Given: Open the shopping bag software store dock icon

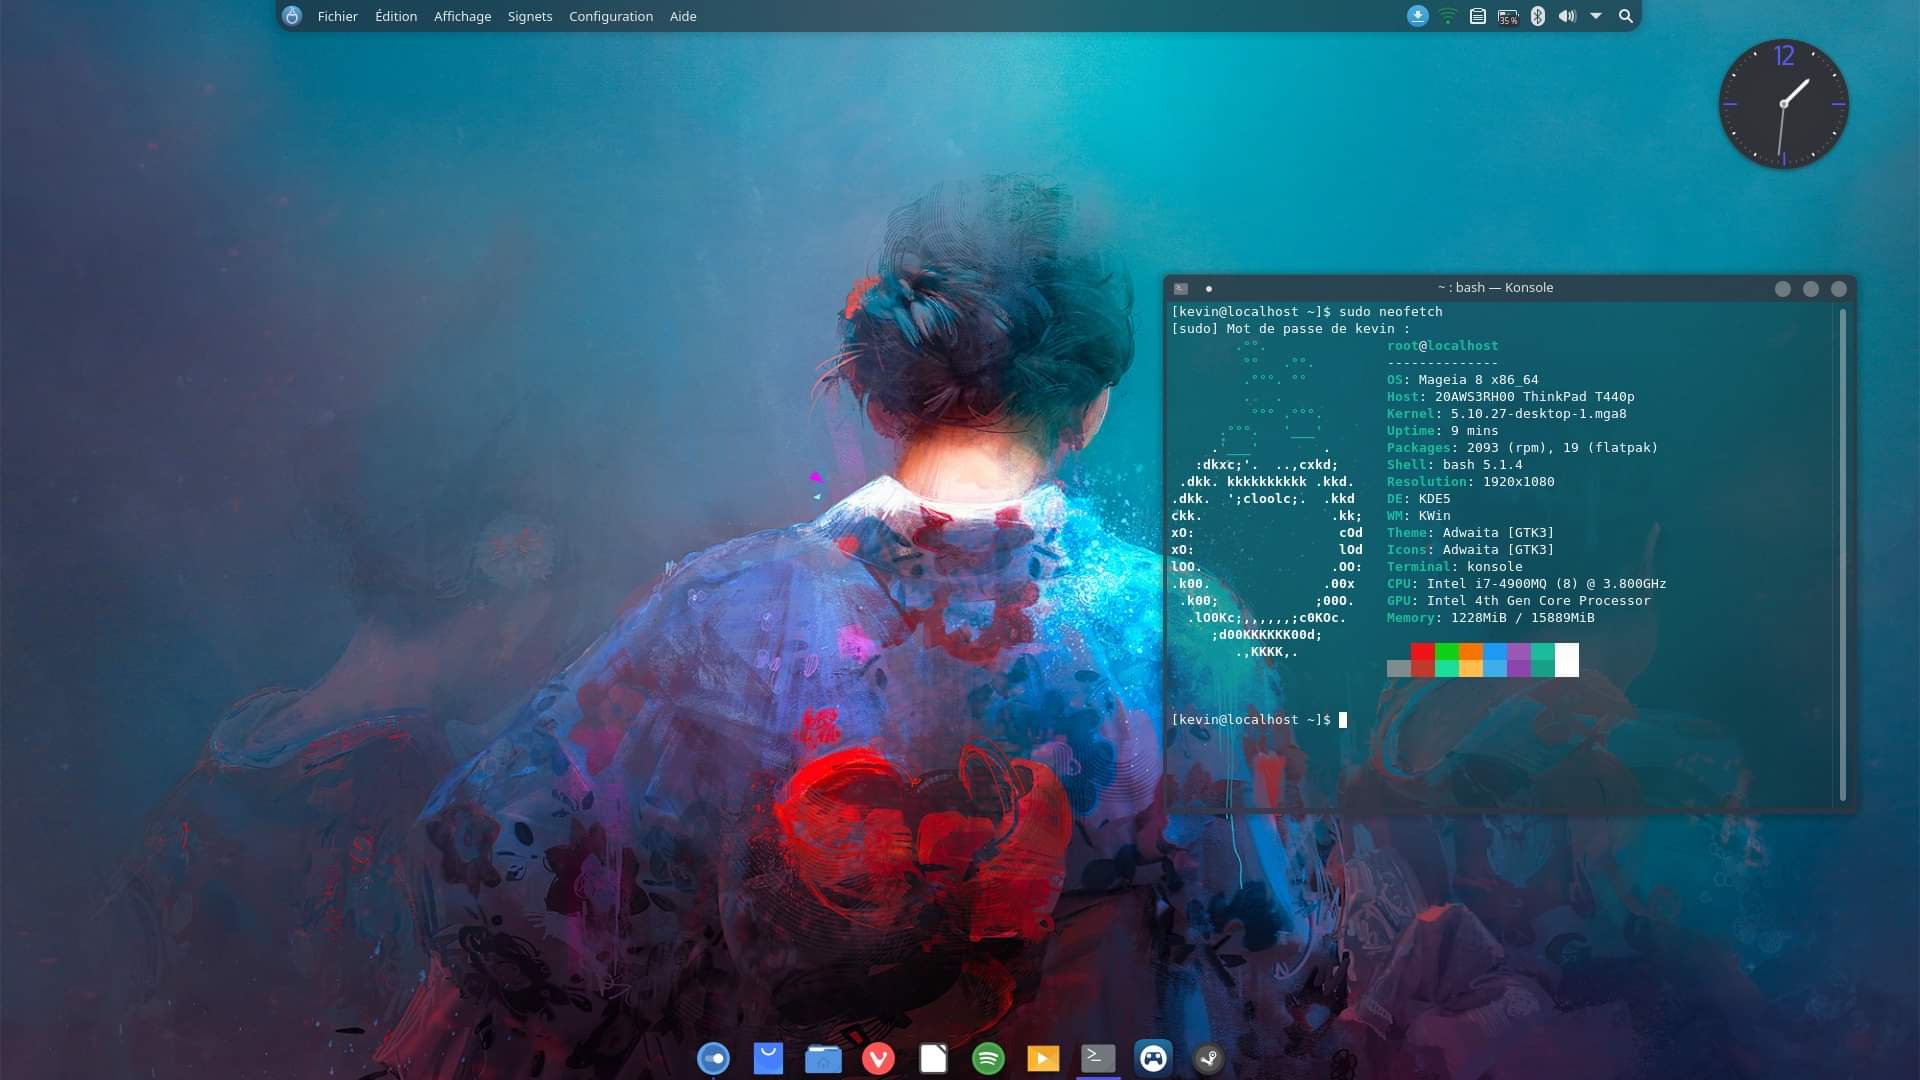Looking at the screenshot, I should (768, 1058).
